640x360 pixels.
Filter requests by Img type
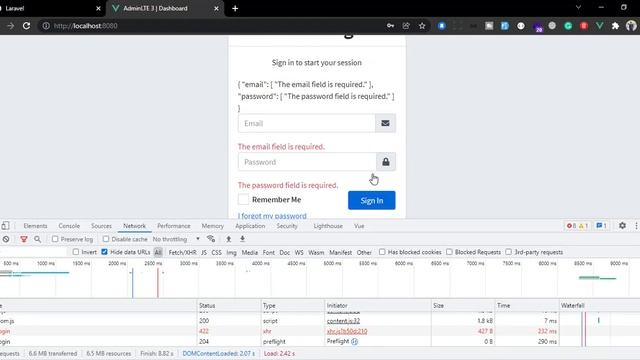(x=231, y=252)
